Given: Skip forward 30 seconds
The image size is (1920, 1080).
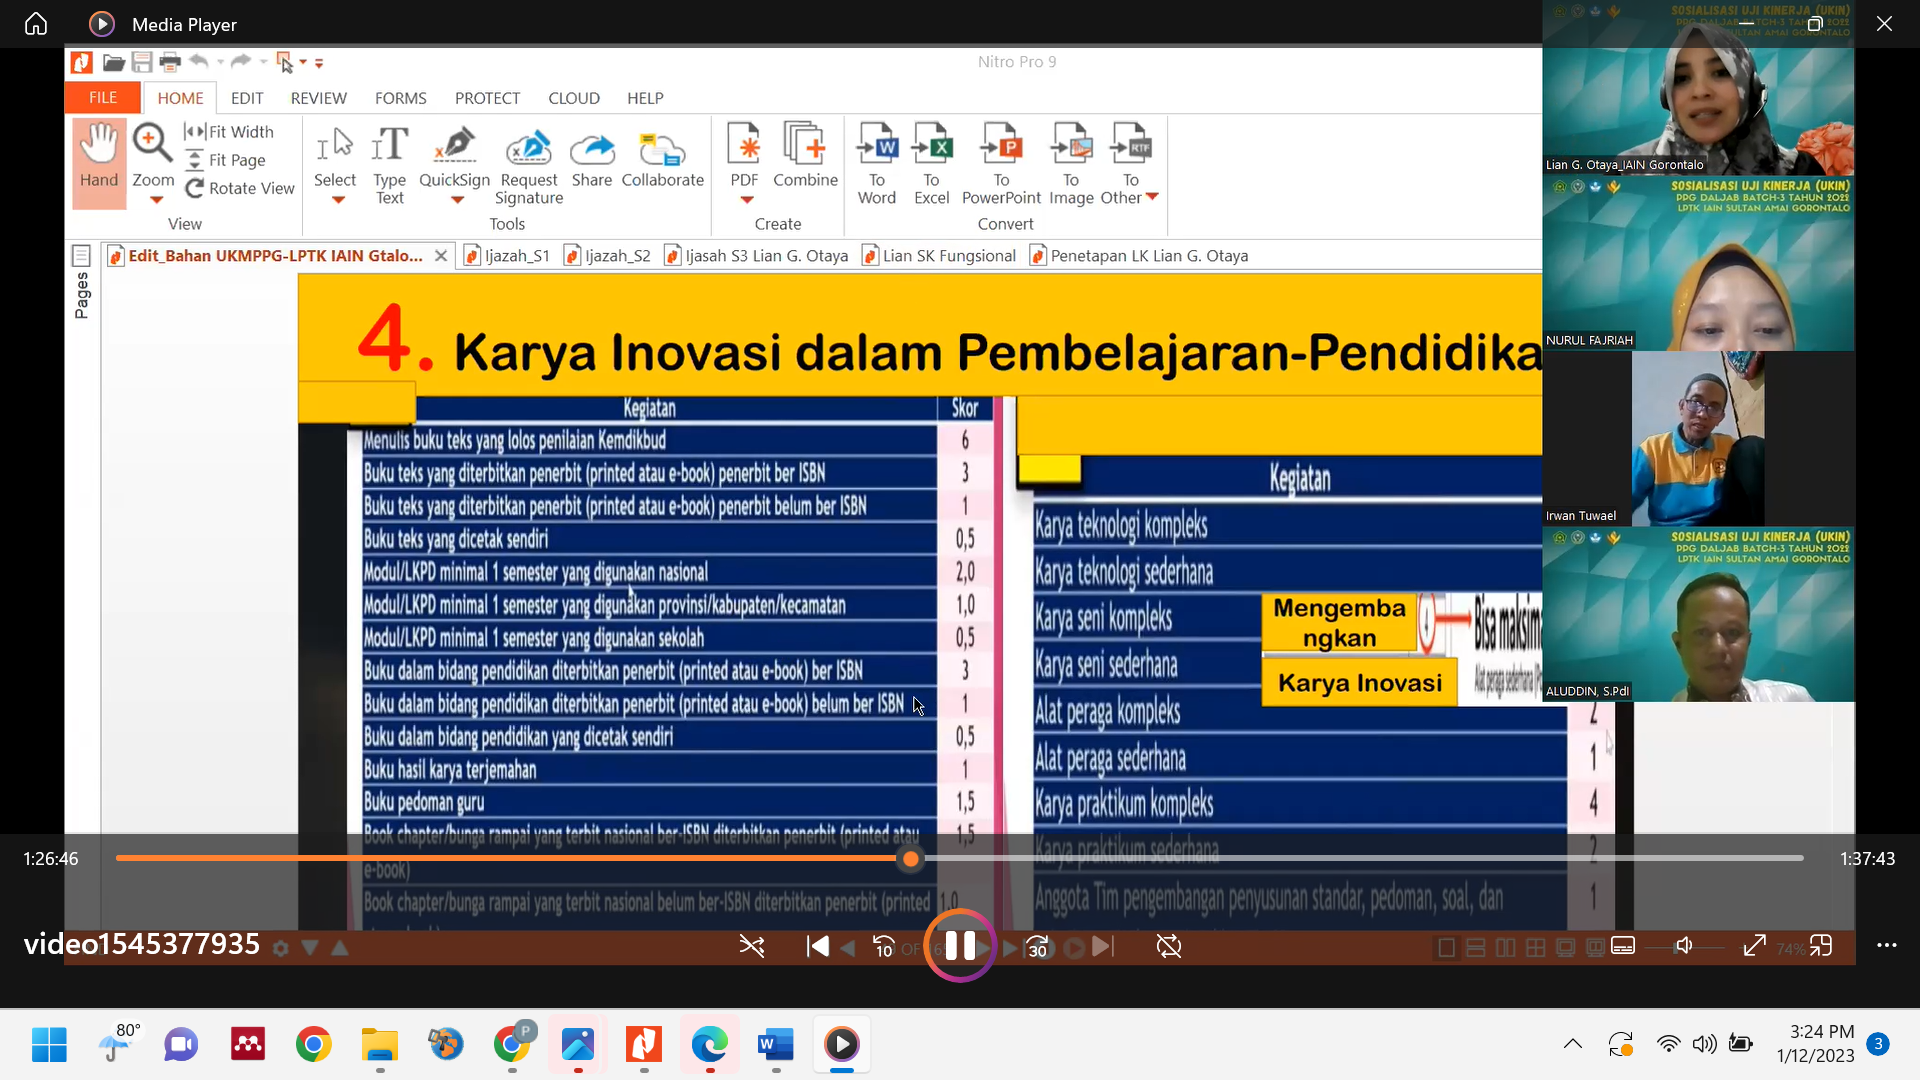Looking at the screenshot, I should pyautogui.click(x=1038, y=946).
